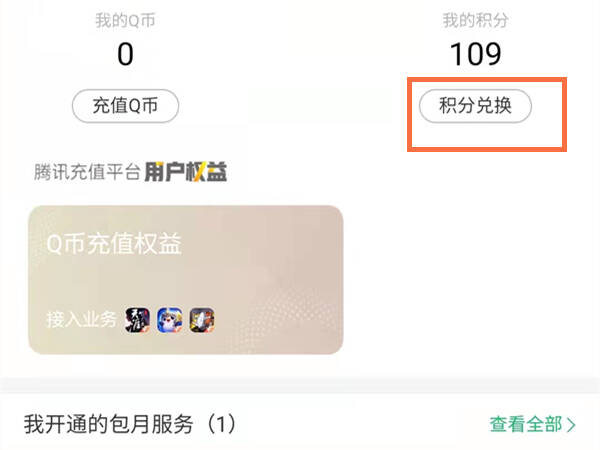This screenshot has height=450, width=600.
Task: Select the points balance number 109
Action: (475, 54)
